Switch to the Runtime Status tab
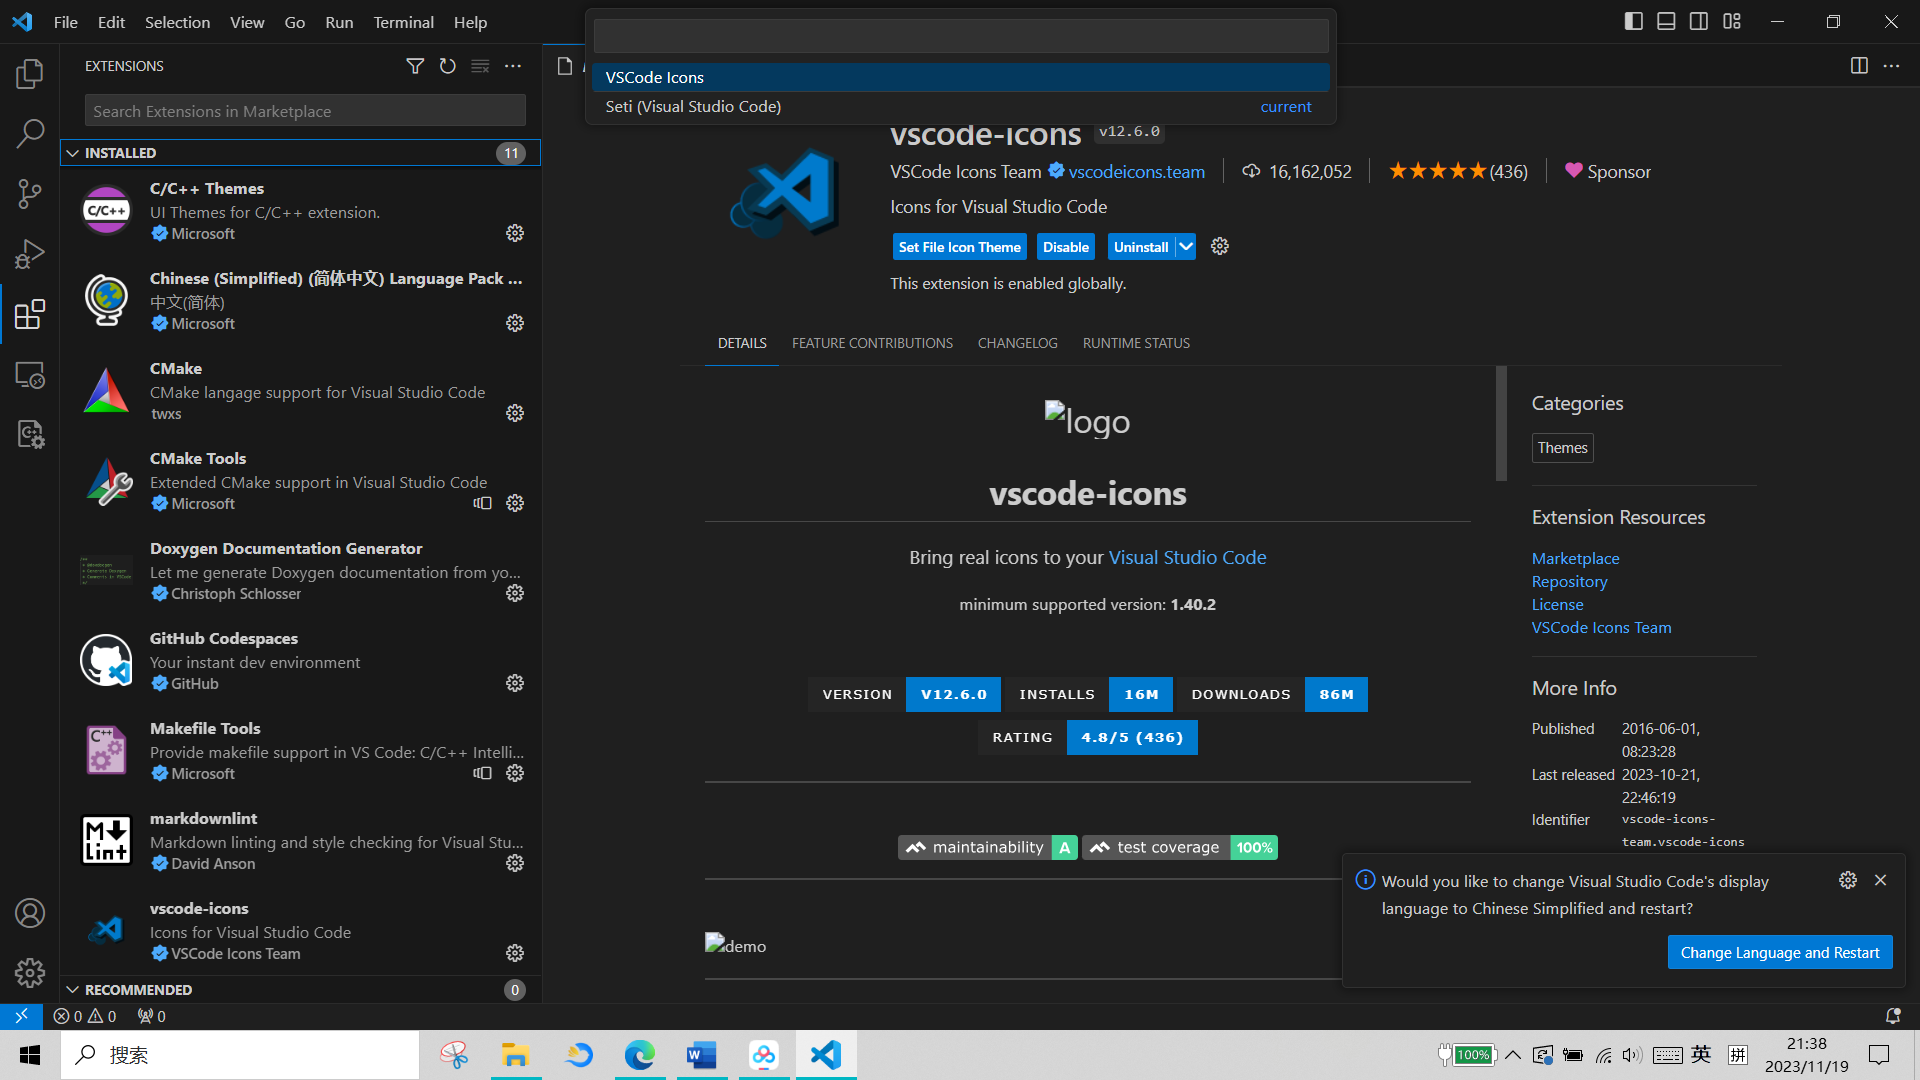1920x1080 pixels. click(1136, 343)
